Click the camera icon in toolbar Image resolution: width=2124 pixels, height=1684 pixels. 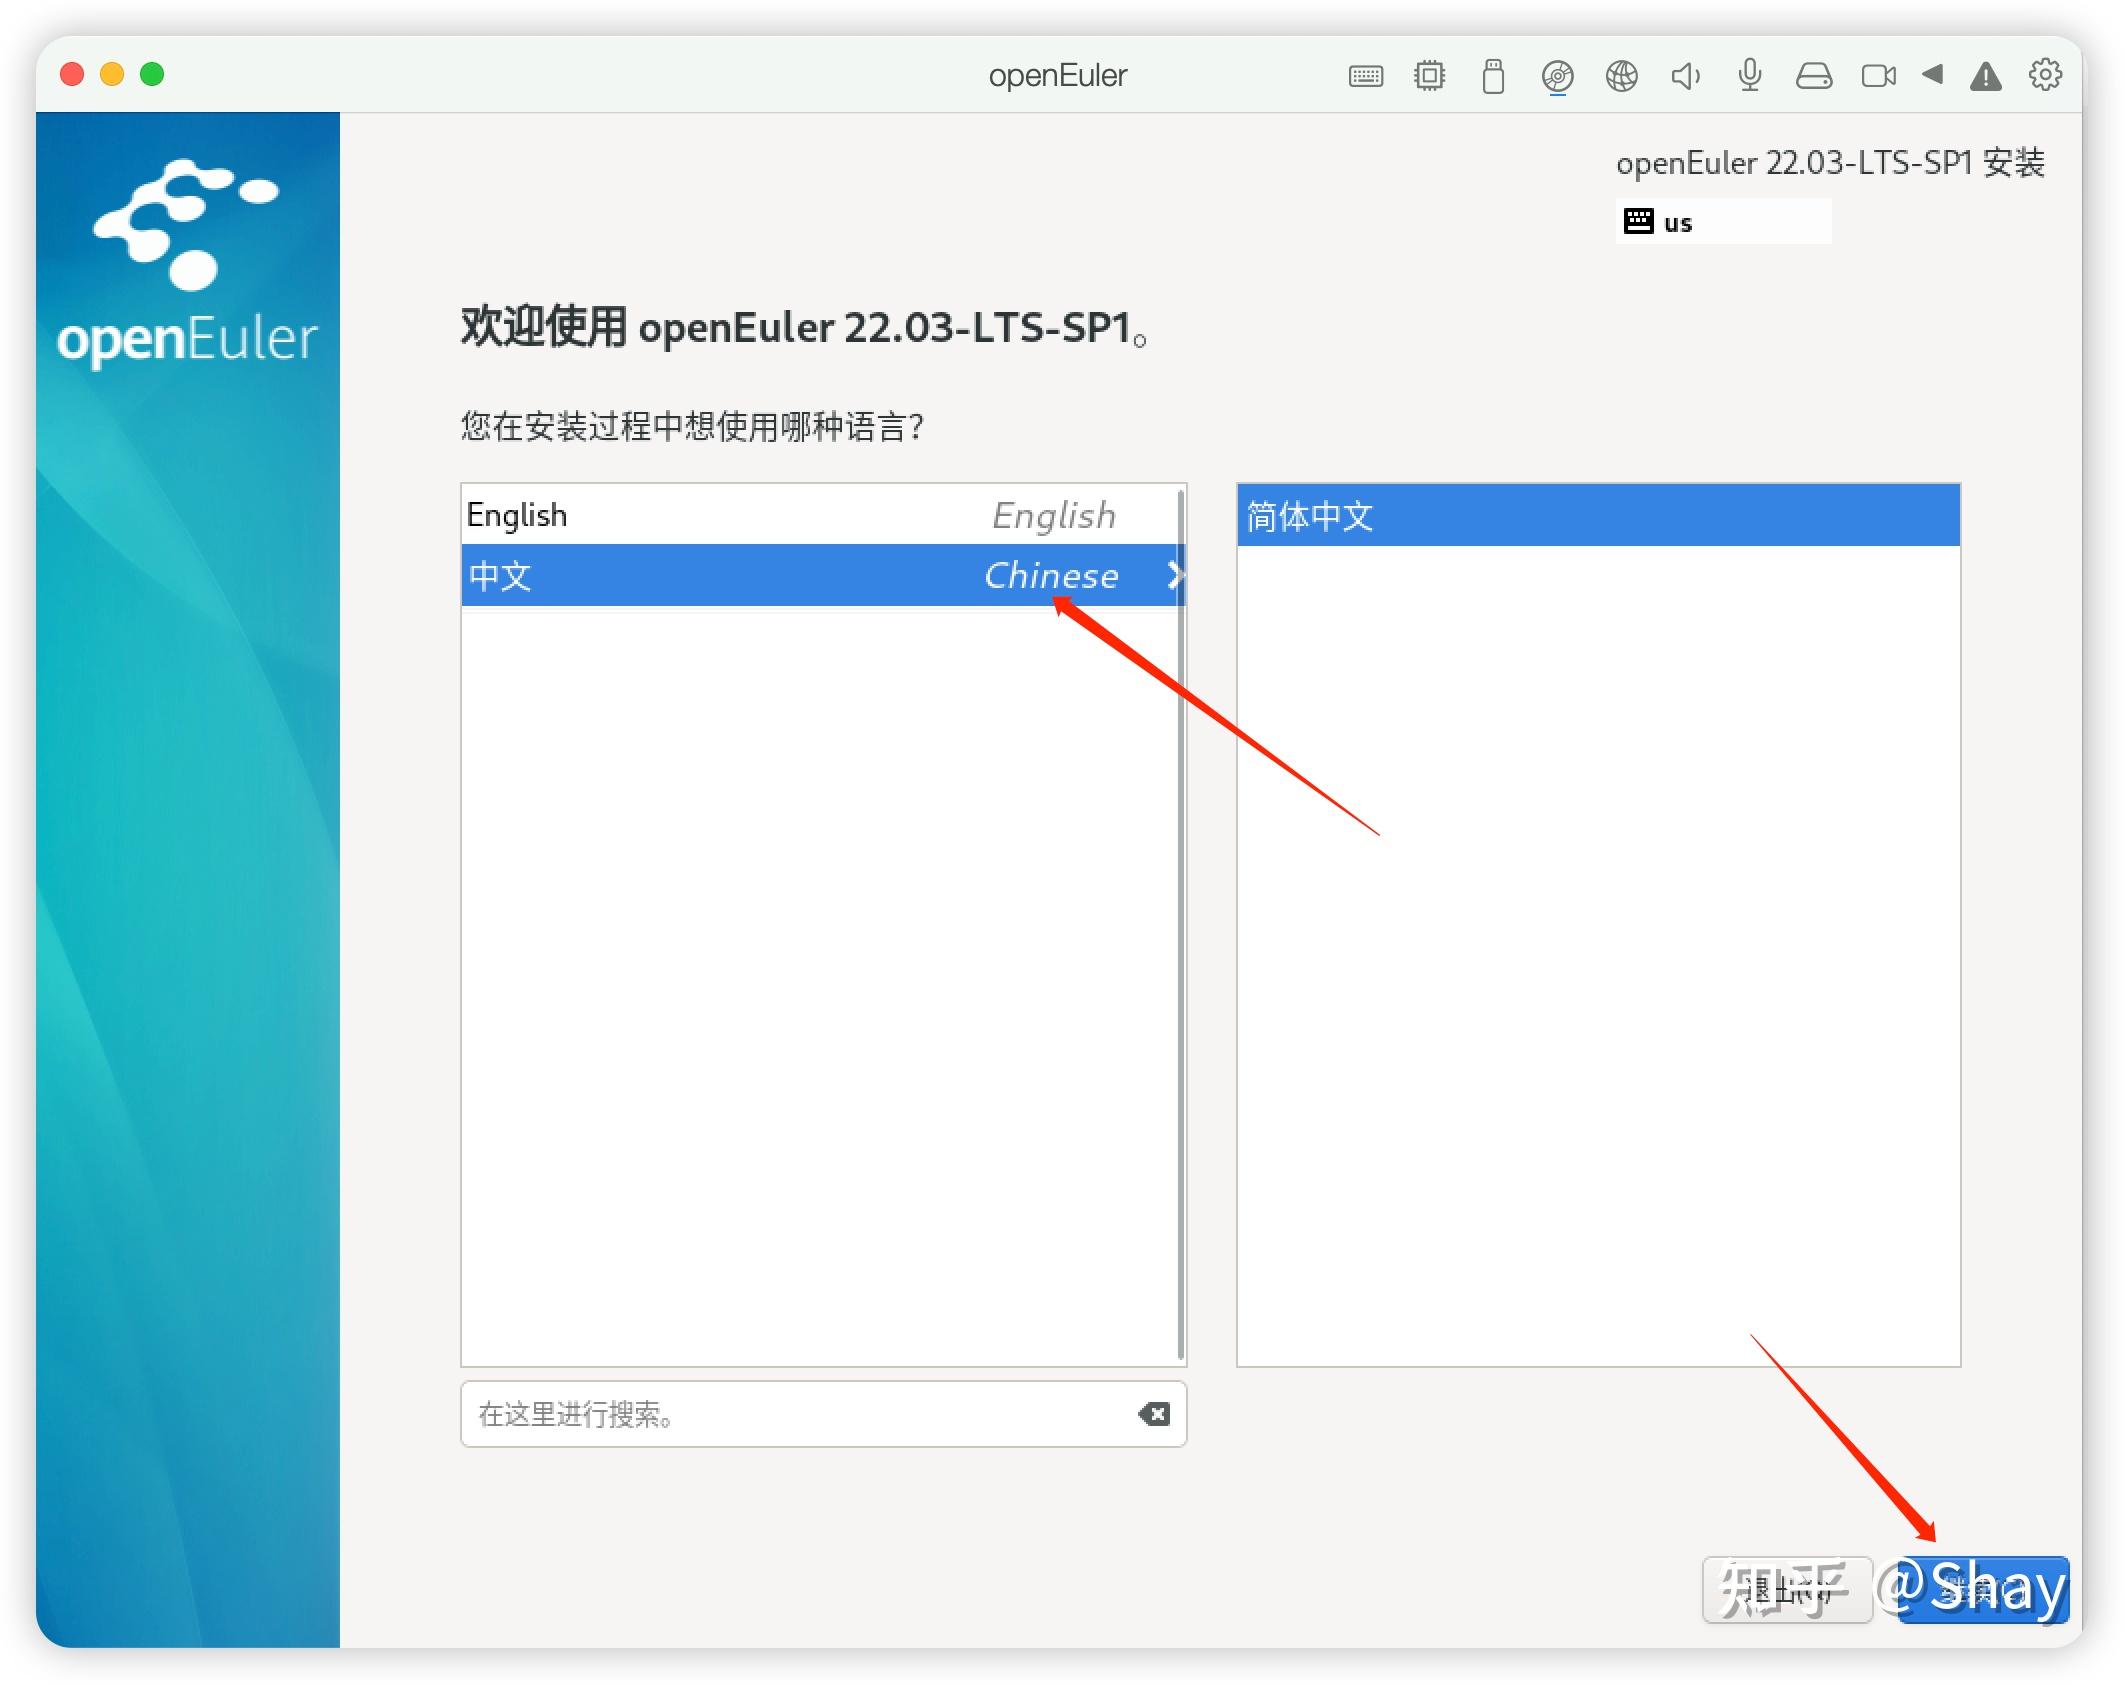click(x=1879, y=75)
